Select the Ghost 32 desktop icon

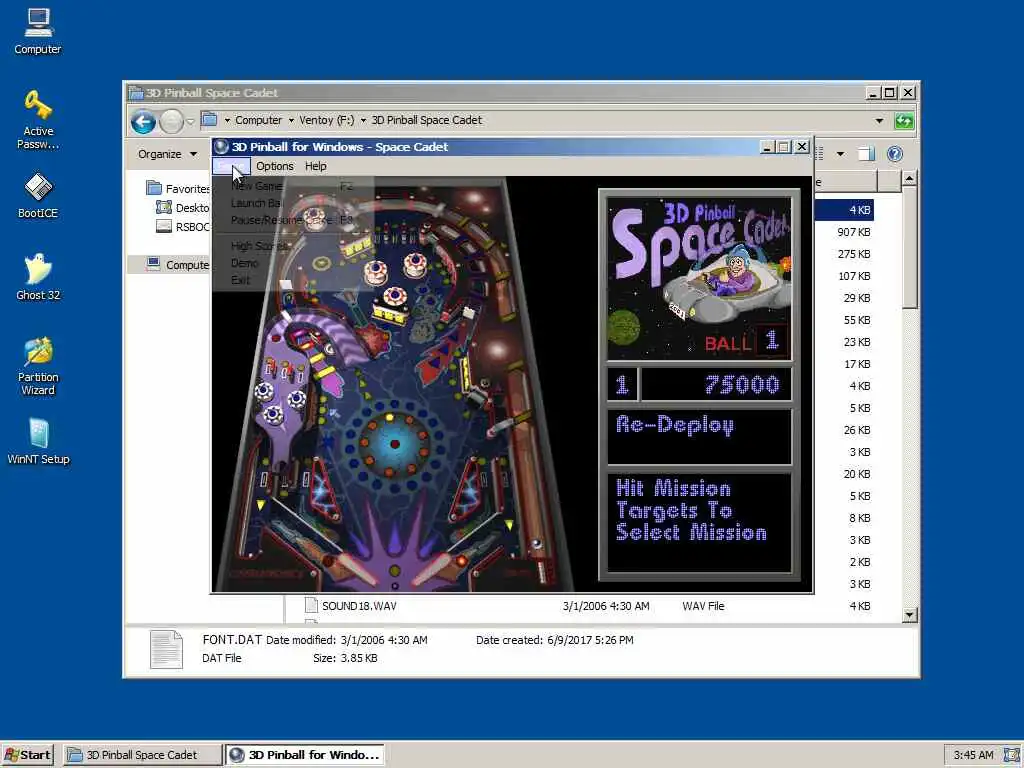pos(38,277)
